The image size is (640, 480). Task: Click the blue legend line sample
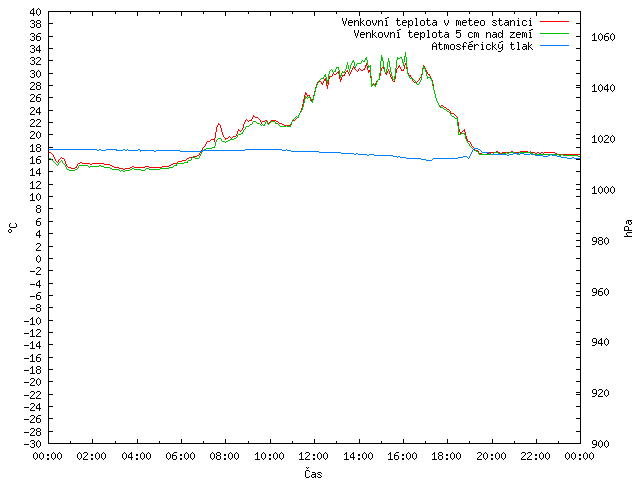point(554,46)
